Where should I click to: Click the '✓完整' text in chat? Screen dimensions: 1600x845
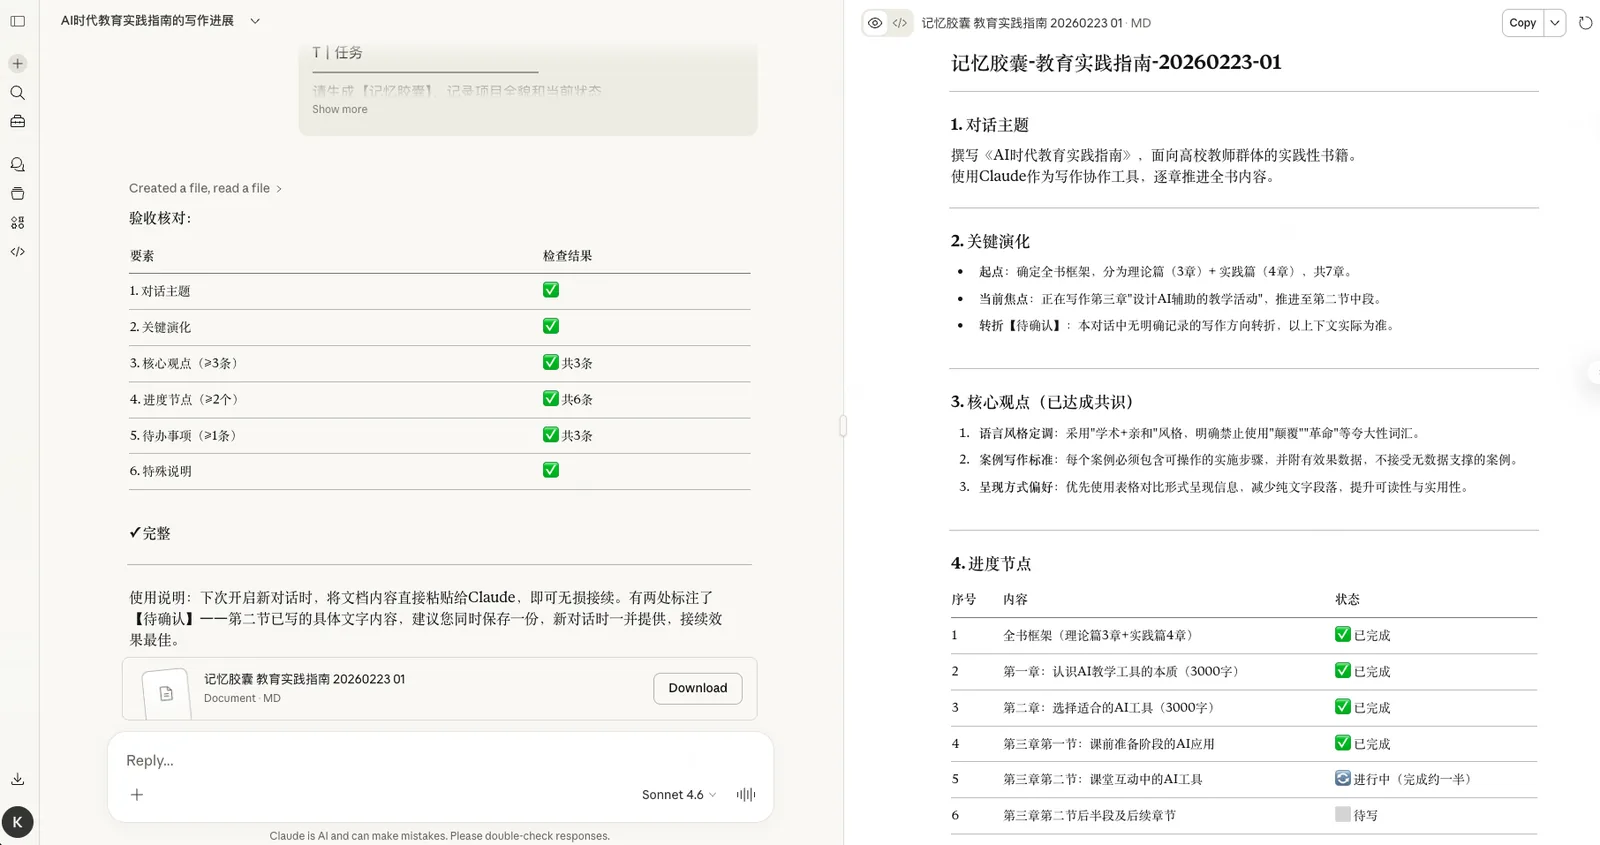pos(150,533)
